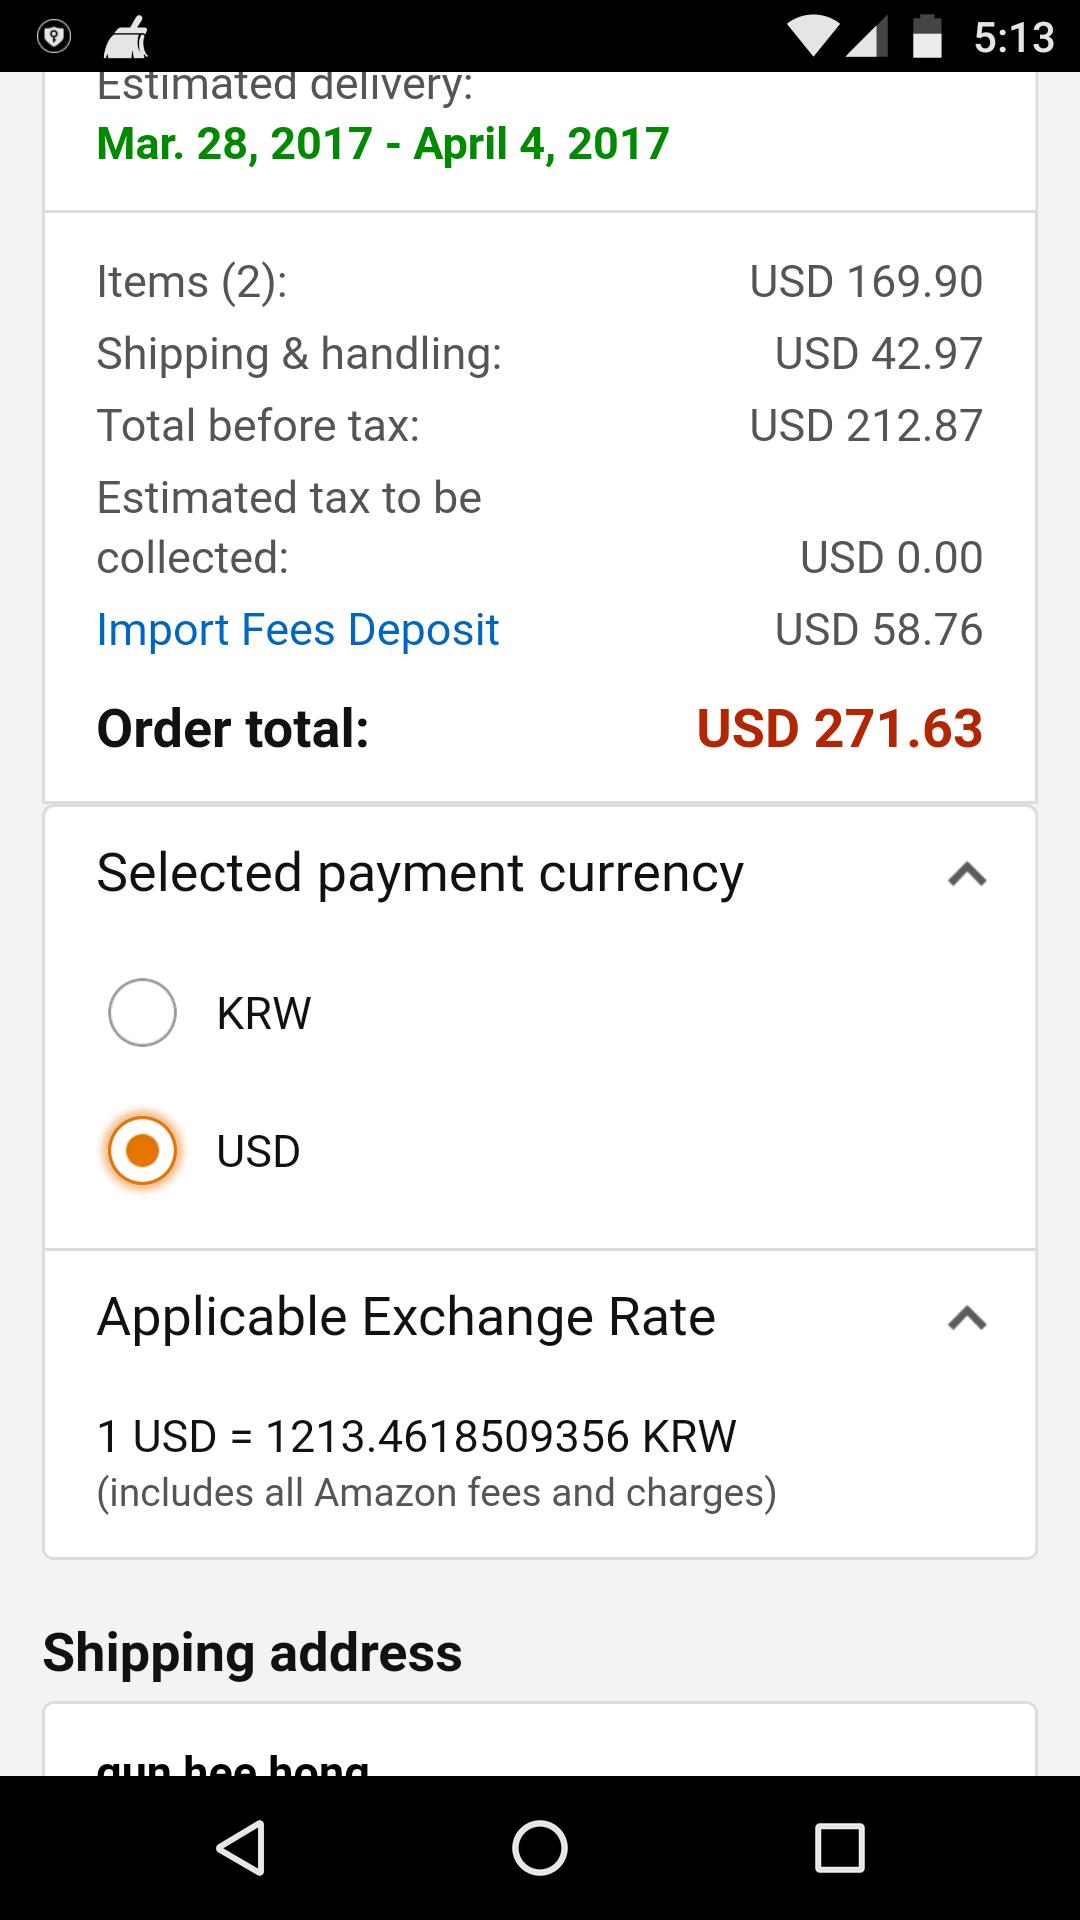Tap the USD currency label
This screenshot has width=1080, height=1920.
(258, 1151)
